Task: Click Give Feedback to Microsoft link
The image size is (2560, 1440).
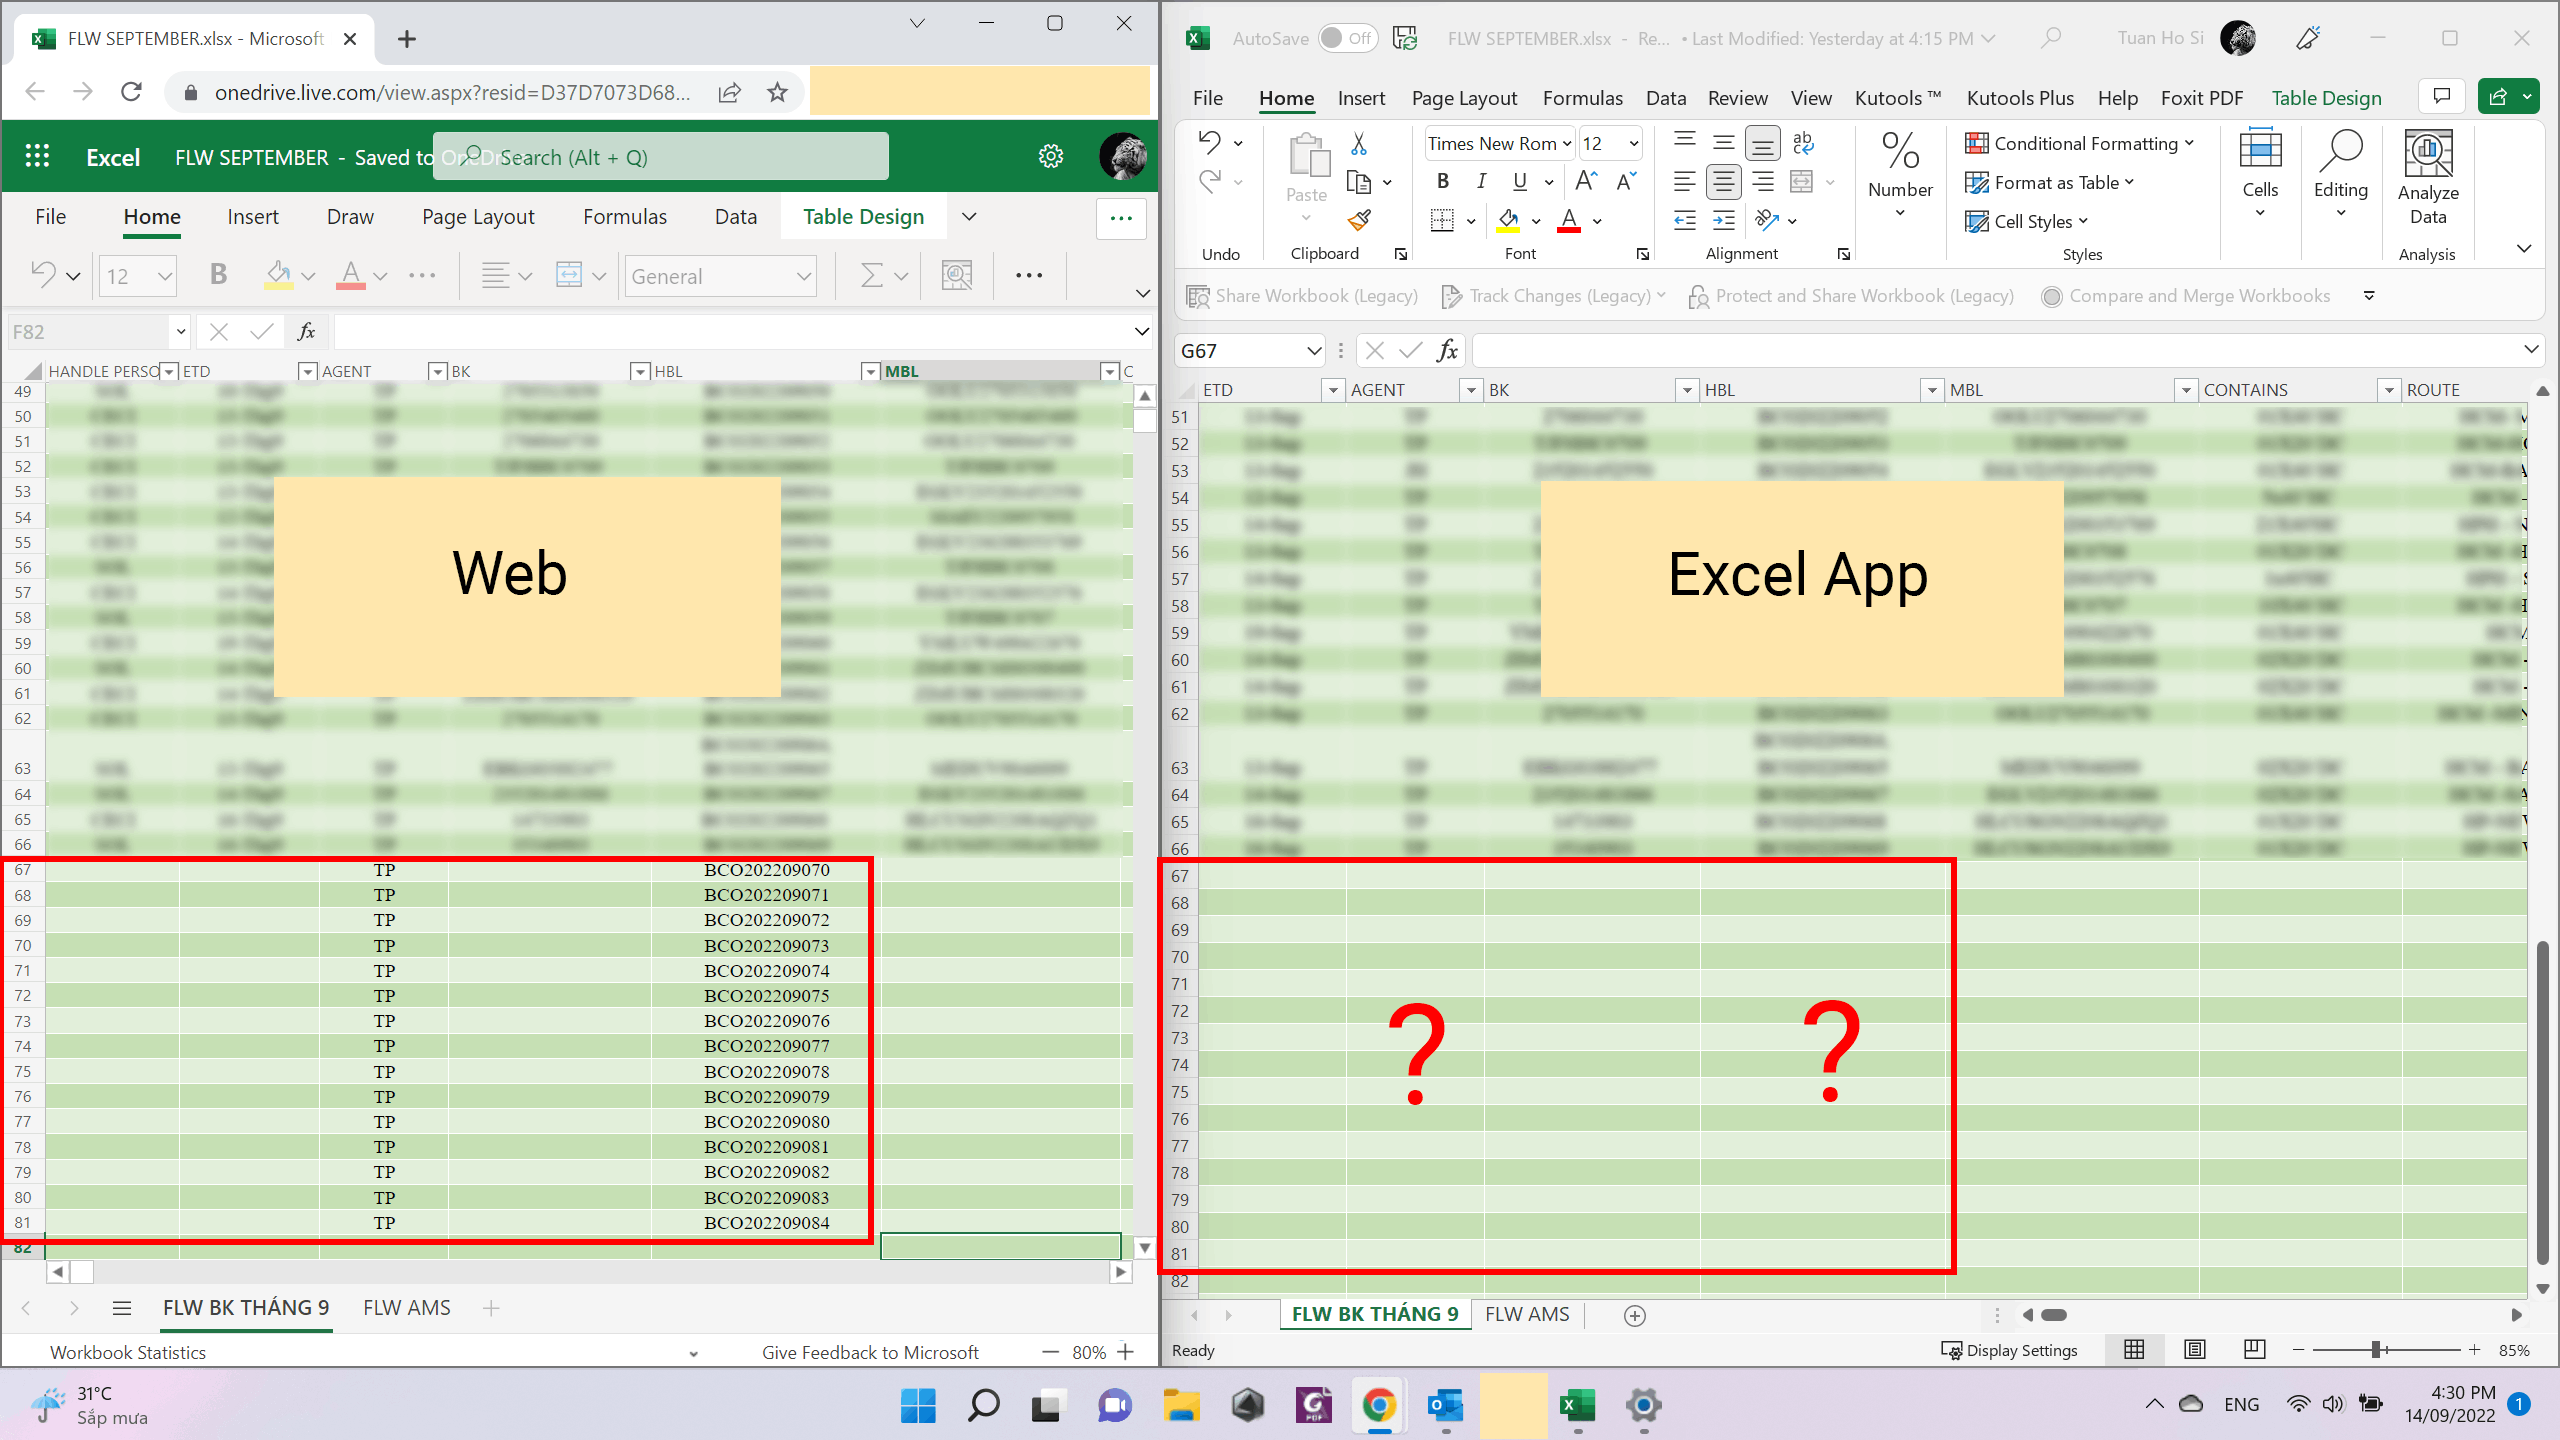Action: [870, 1352]
